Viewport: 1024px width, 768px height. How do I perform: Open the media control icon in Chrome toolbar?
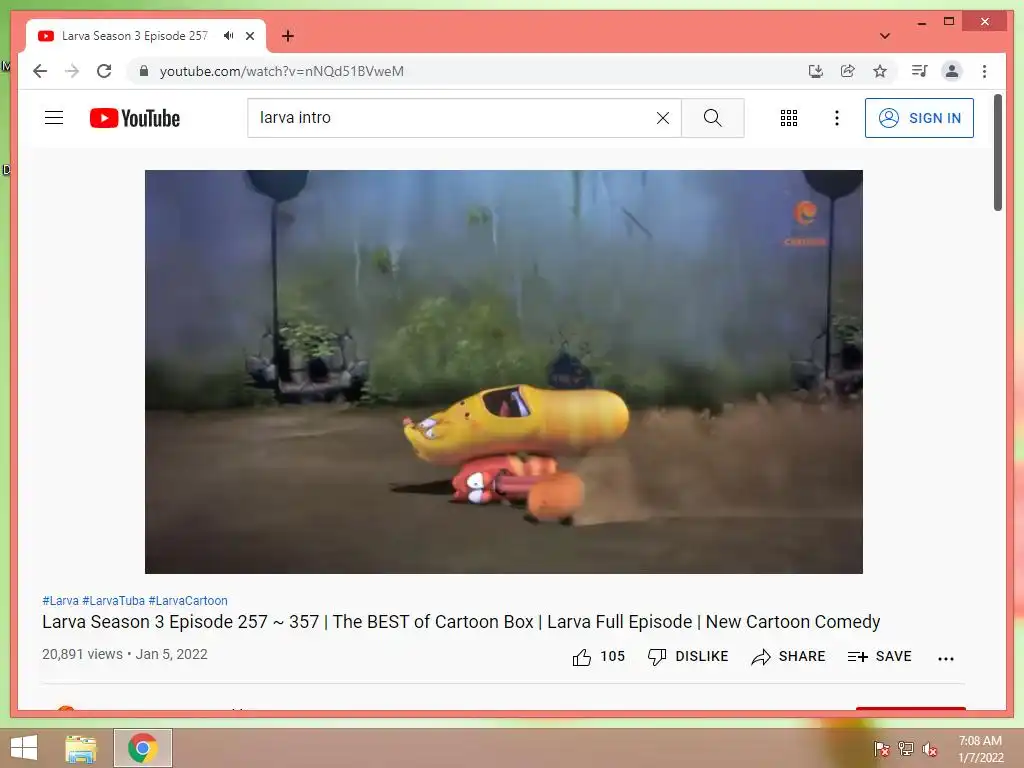tap(920, 71)
